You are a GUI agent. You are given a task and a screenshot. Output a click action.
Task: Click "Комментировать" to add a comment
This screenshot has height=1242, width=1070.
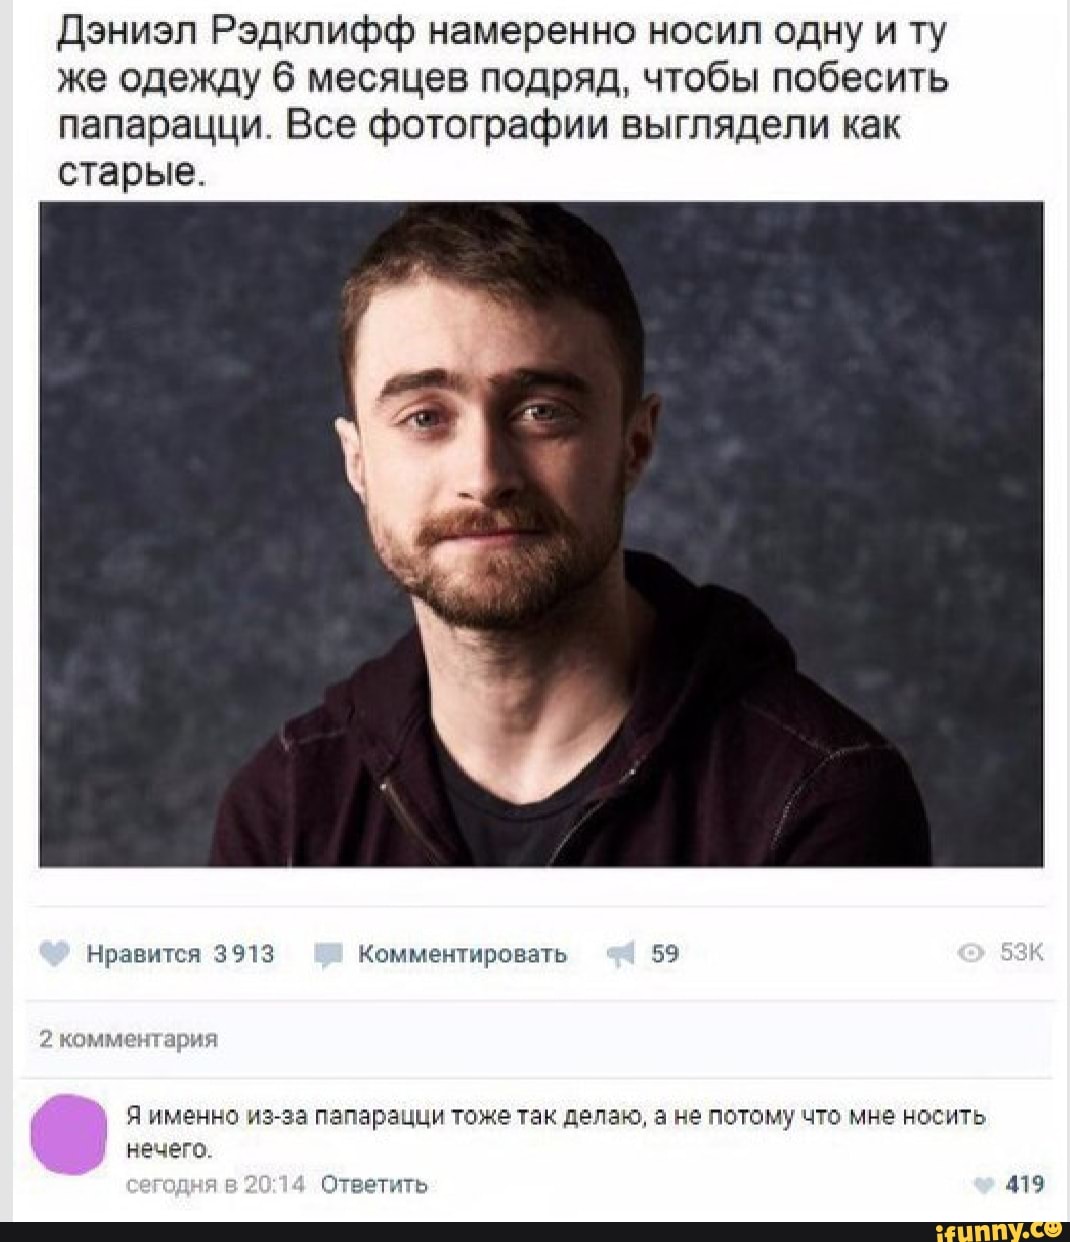coord(463,954)
